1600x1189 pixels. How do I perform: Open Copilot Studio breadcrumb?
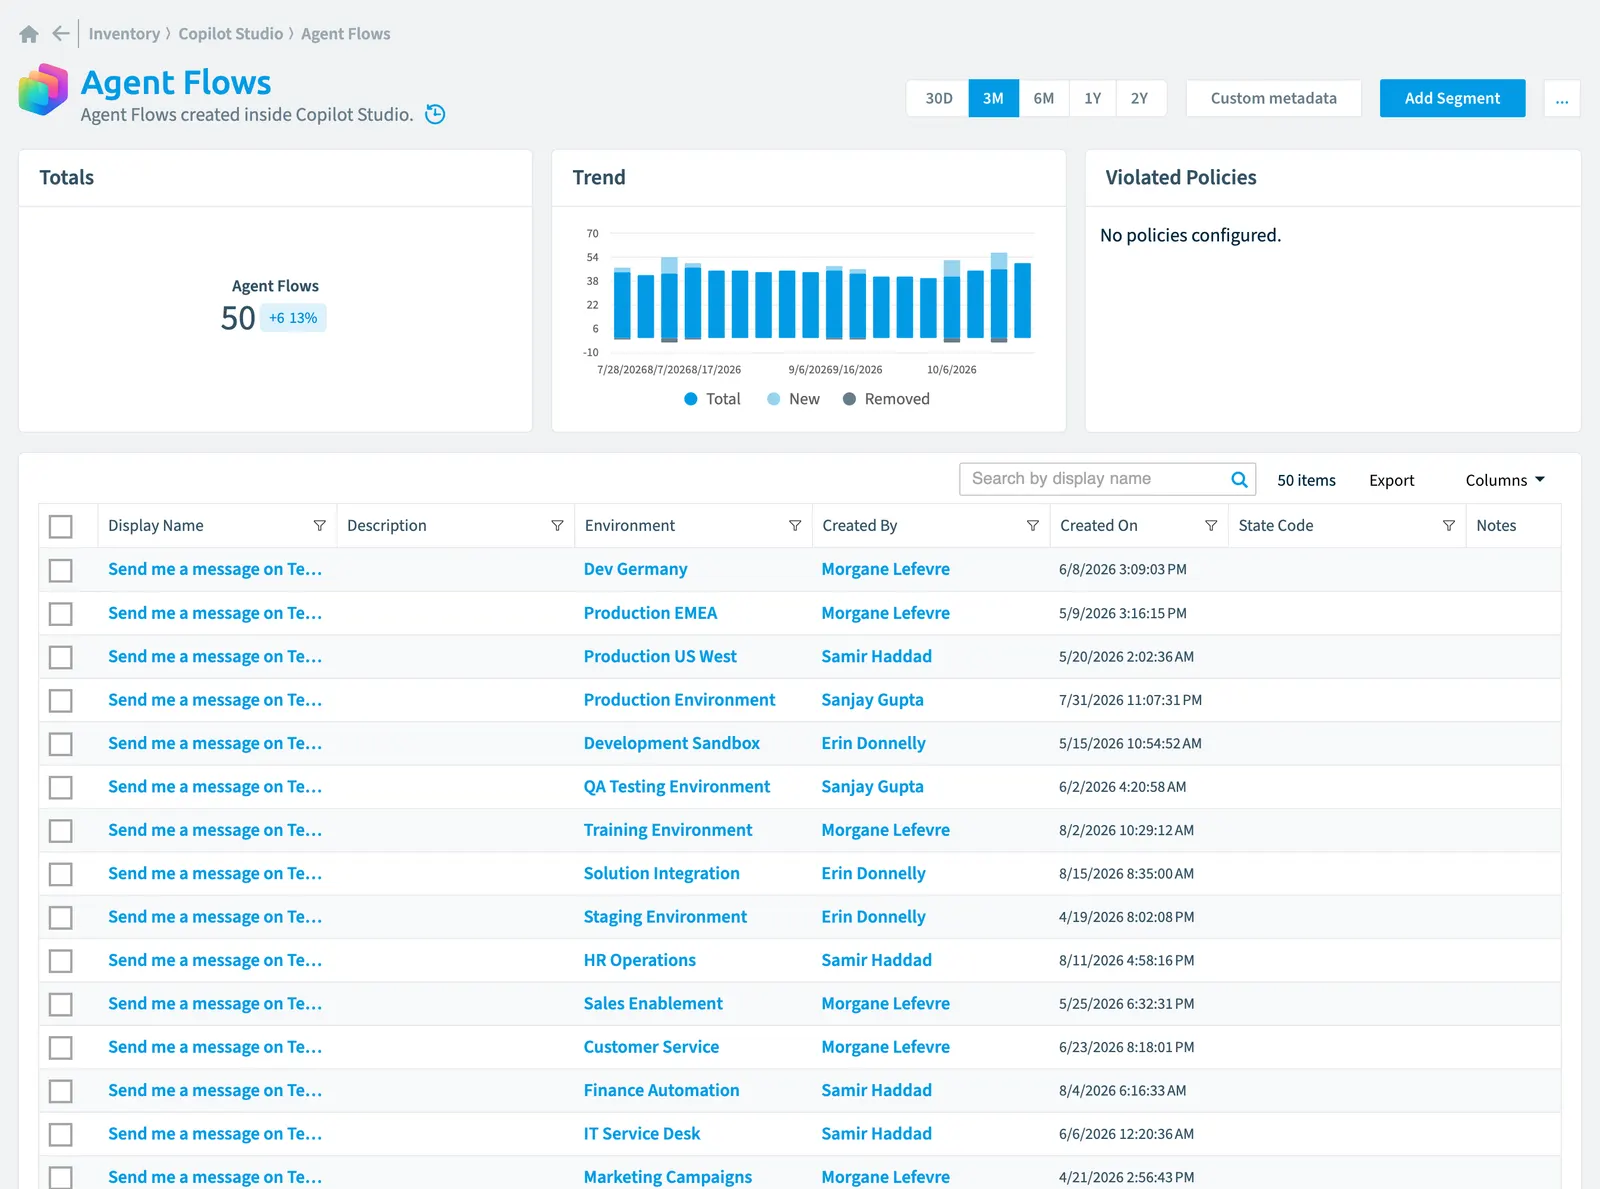[x=231, y=34]
